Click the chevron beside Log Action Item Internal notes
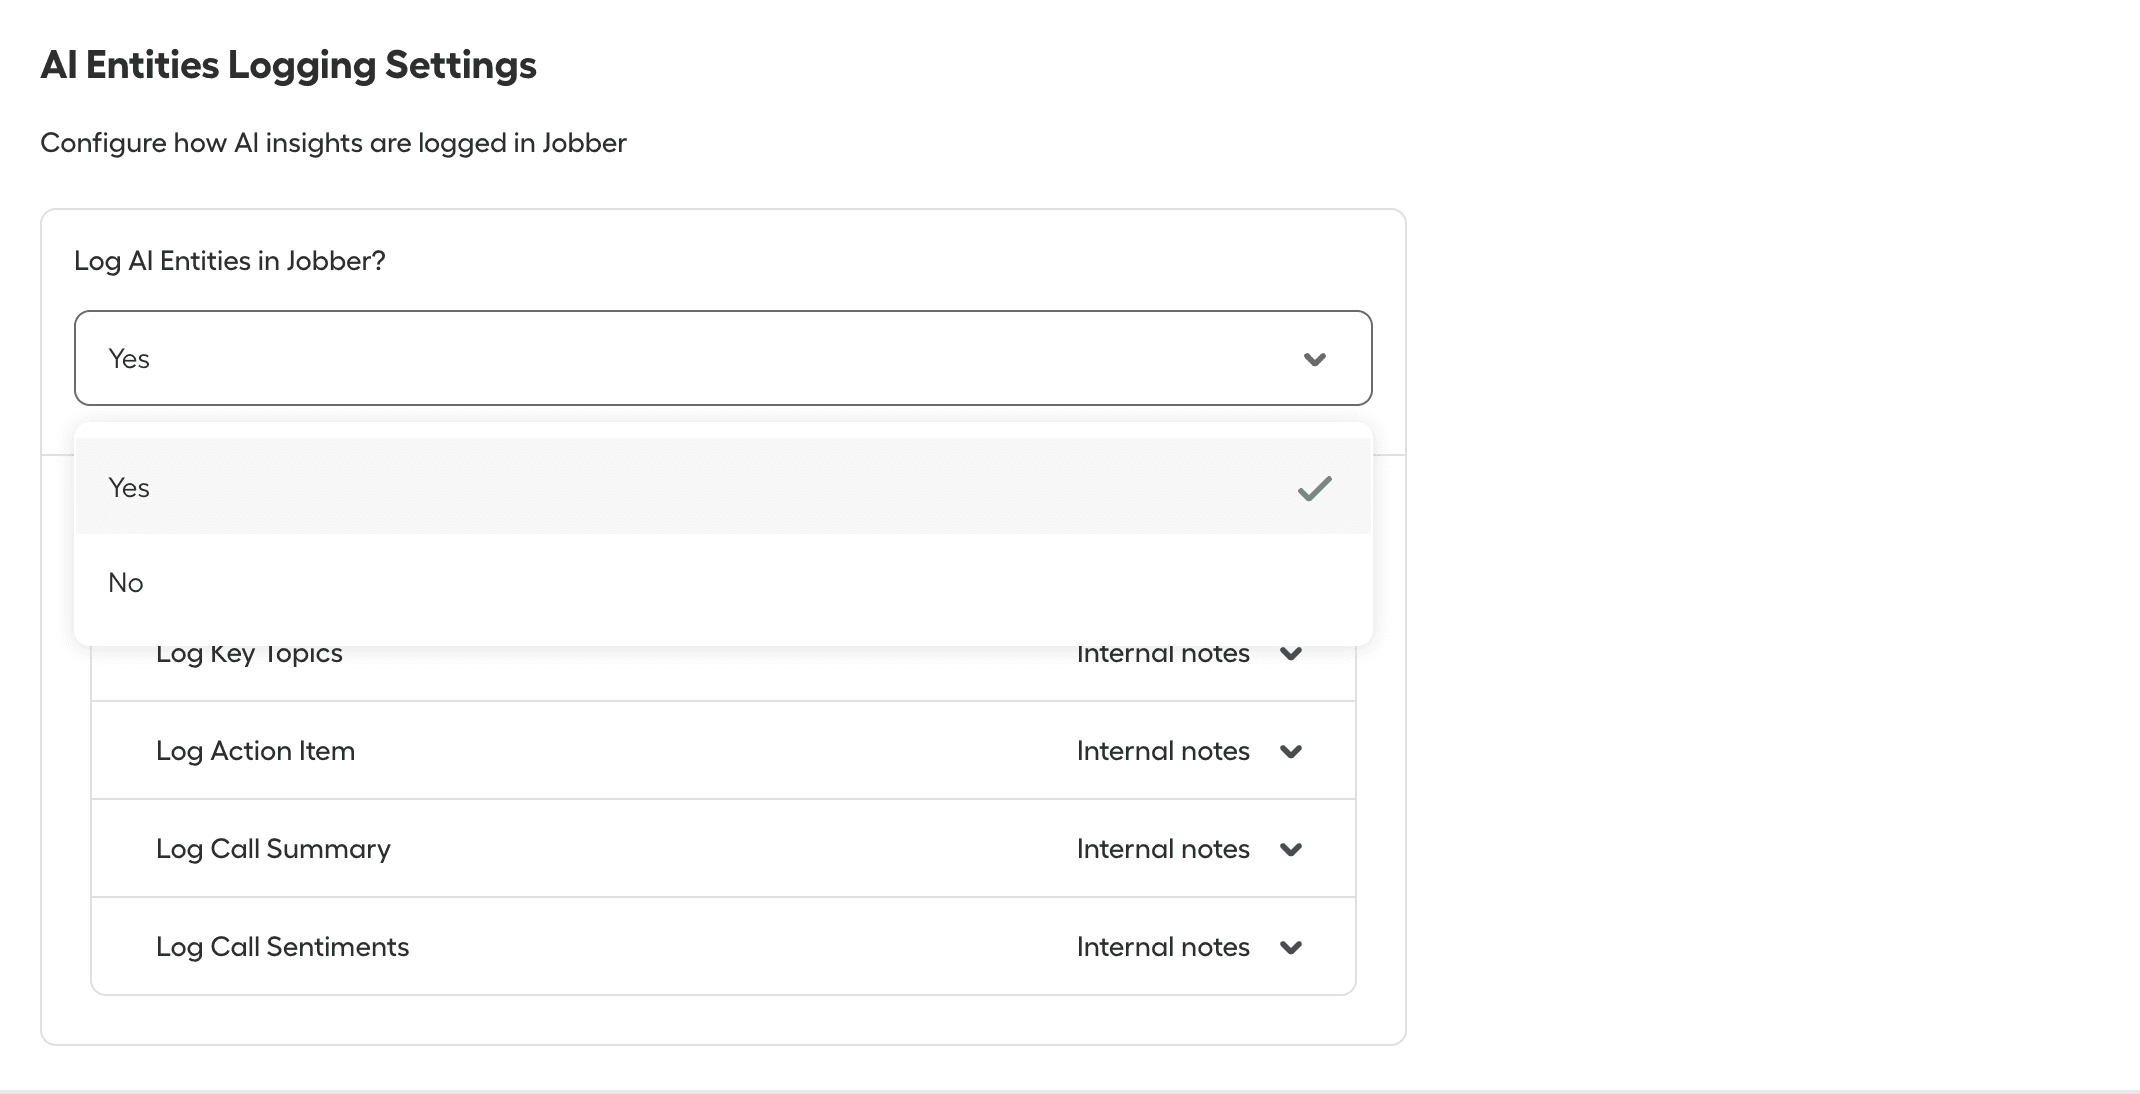This screenshot has height=1094, width=2140. (1291, 751)
